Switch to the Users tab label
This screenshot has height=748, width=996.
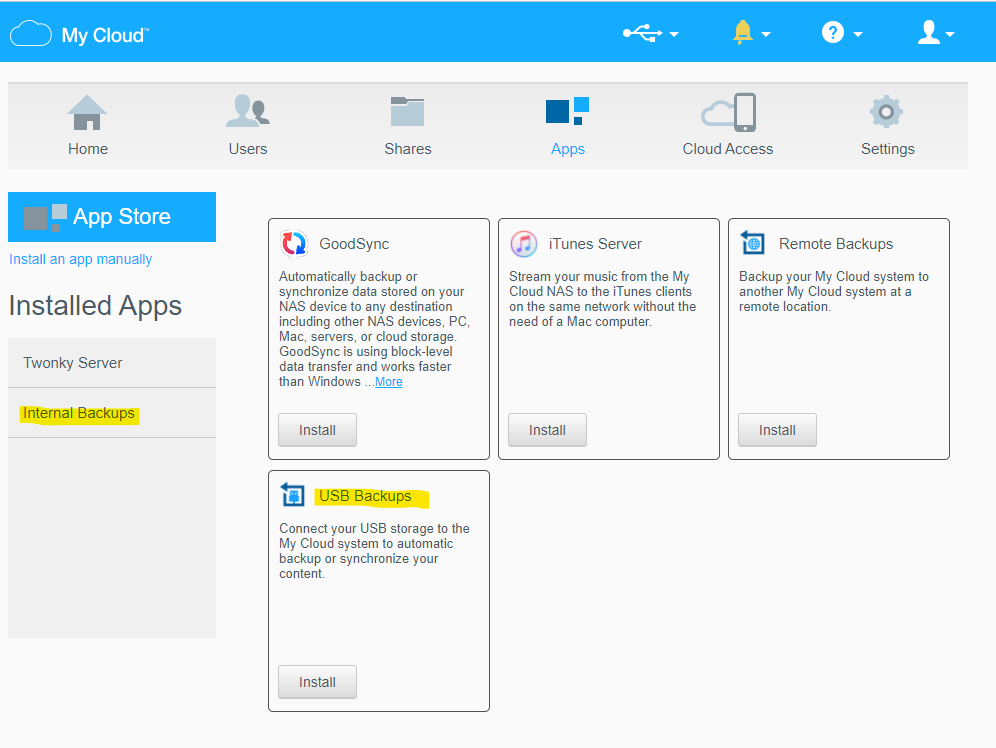(248, 149)
